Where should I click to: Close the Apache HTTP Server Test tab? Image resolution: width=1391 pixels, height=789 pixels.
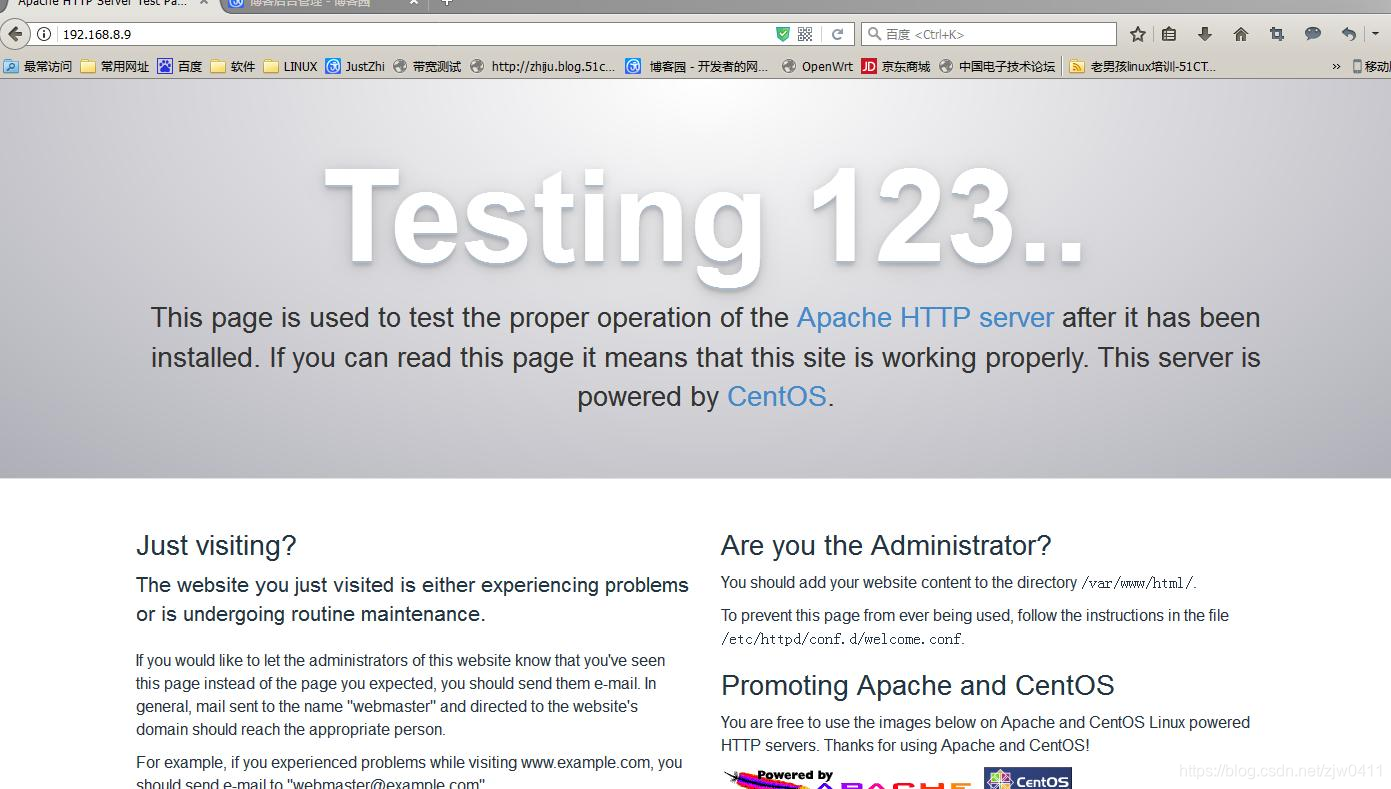point(204,3)
